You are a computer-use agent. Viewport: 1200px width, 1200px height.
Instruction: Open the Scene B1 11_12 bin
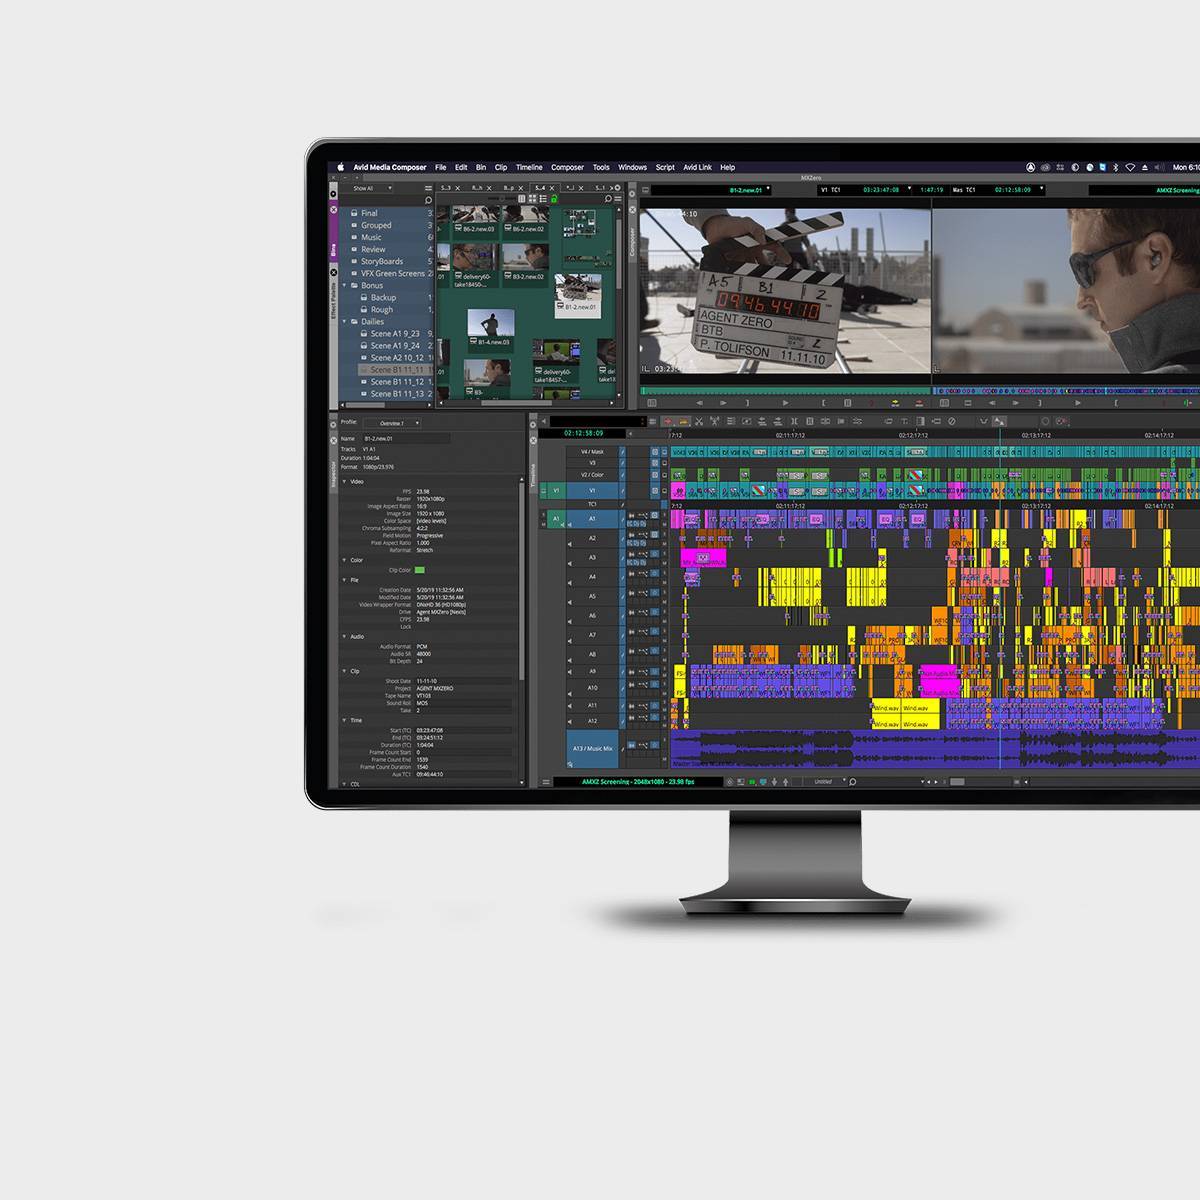(x=396, y=382)
